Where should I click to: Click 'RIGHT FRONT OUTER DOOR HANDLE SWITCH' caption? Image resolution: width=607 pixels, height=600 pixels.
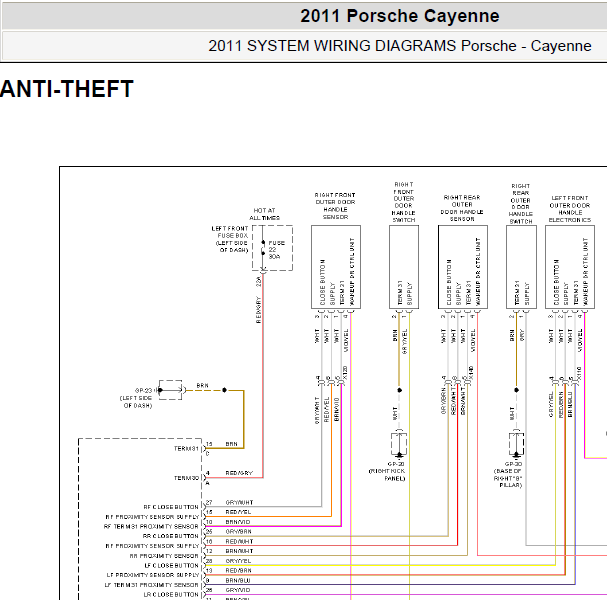point(404,202)
